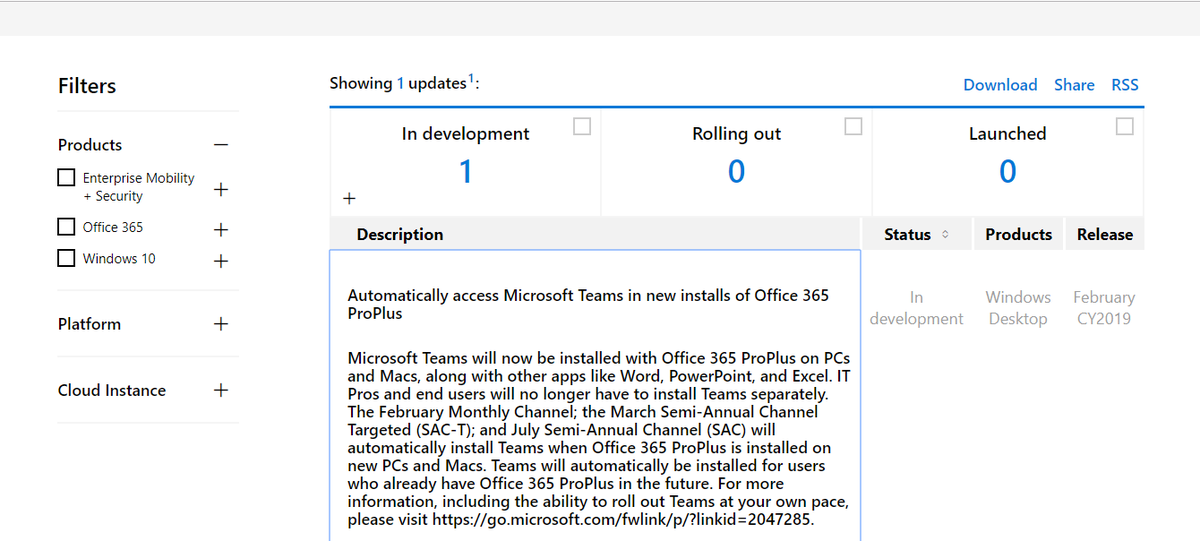Expand Windows 10 sub-options

221,260
